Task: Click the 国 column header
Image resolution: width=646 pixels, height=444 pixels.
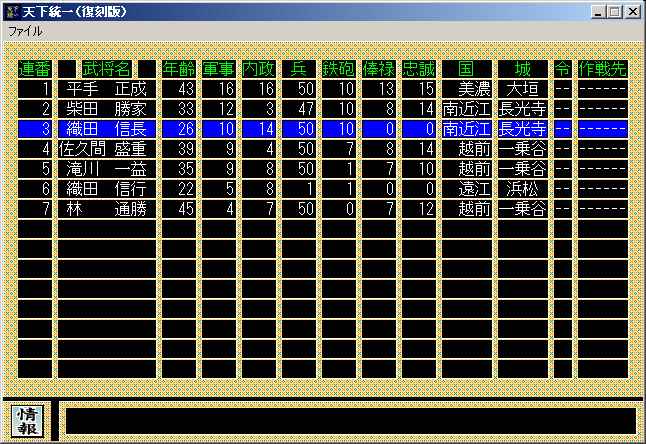Action: point(467,69)
